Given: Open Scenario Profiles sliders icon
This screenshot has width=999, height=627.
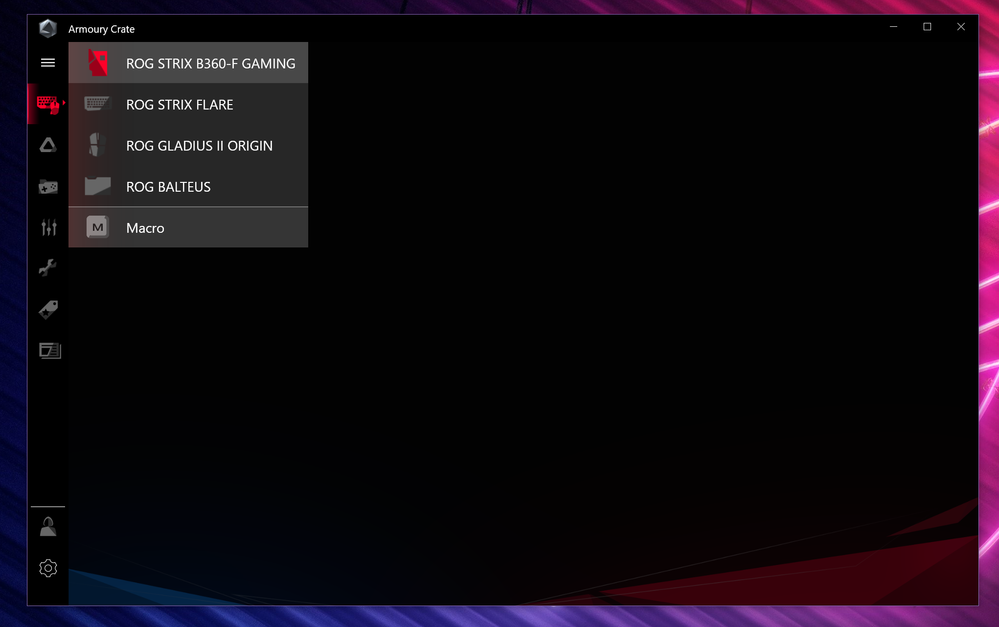Looking at the screenshot, I should 48,227.
